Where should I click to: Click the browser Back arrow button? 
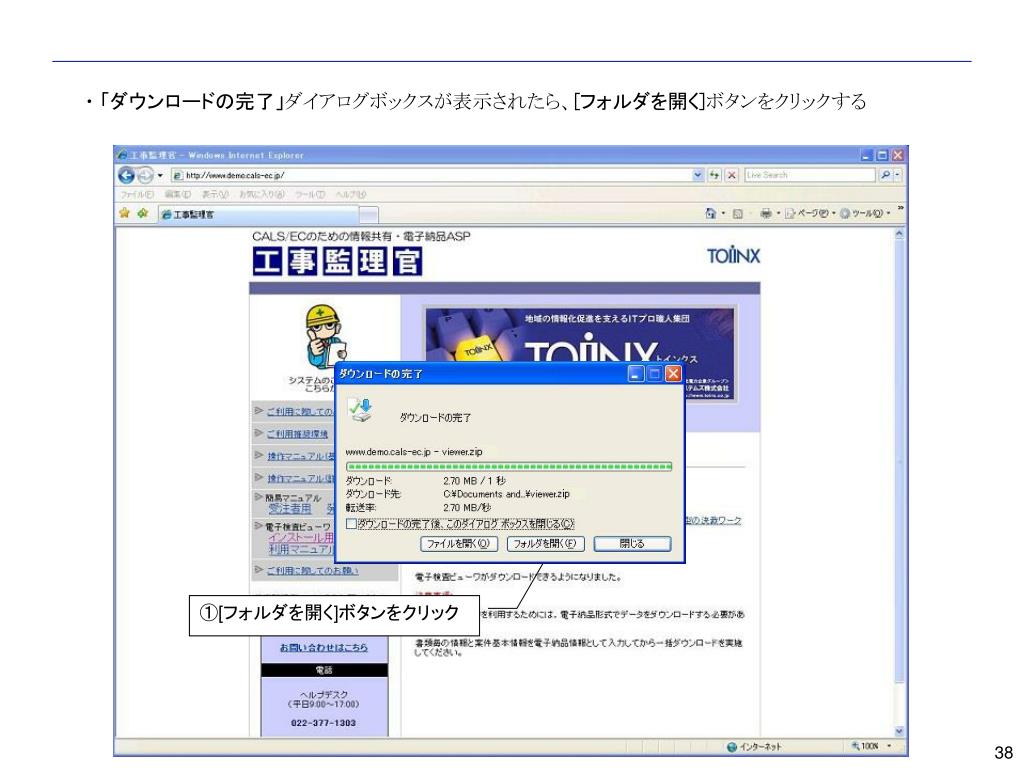coord(126,175)
